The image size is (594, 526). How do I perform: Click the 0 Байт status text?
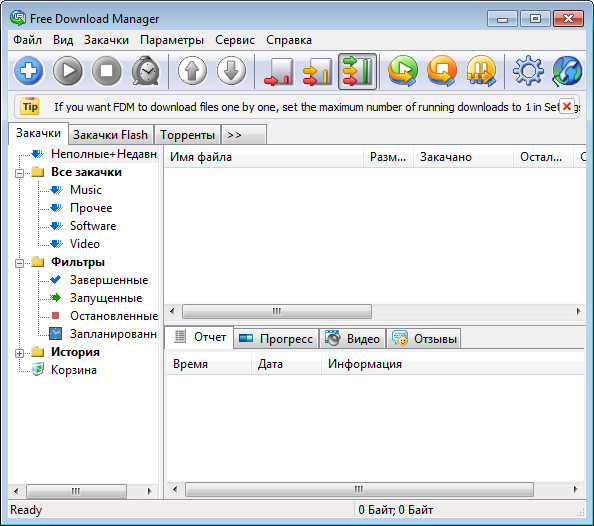pos(395,510)
